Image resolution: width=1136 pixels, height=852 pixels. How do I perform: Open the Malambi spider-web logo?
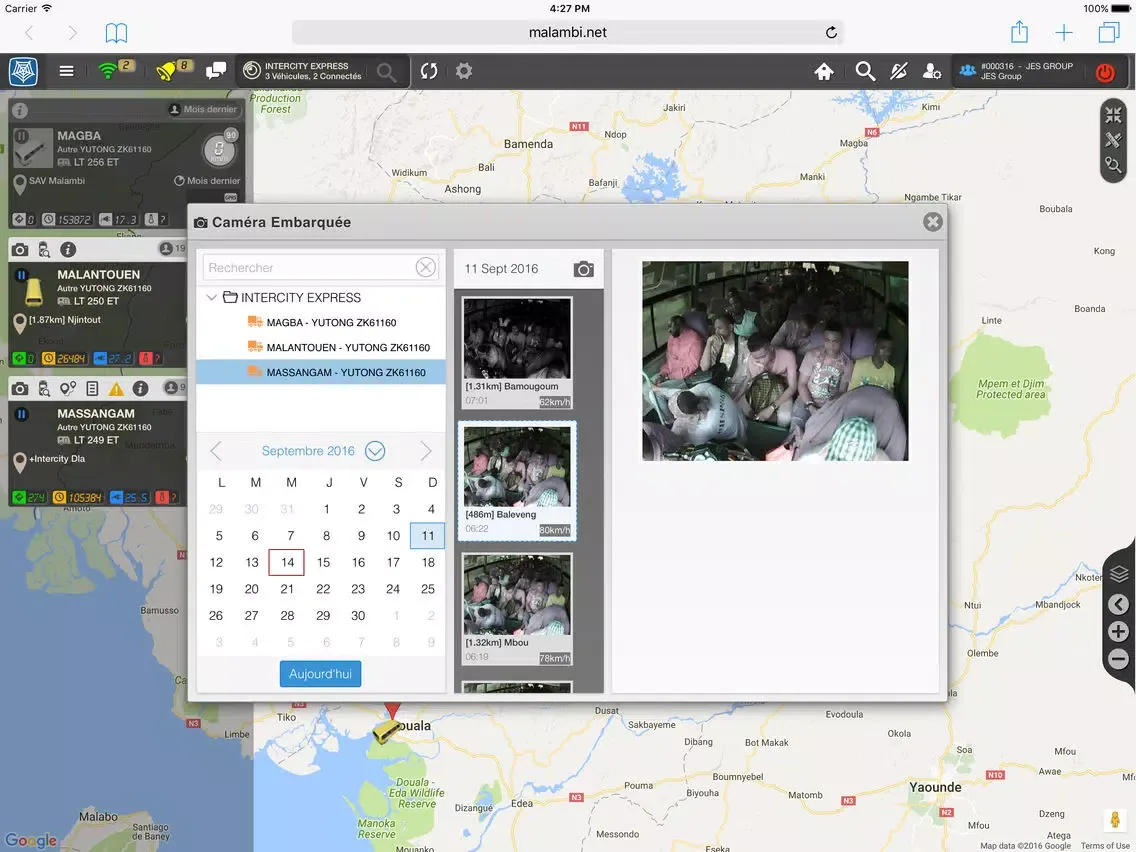point(23,71)
